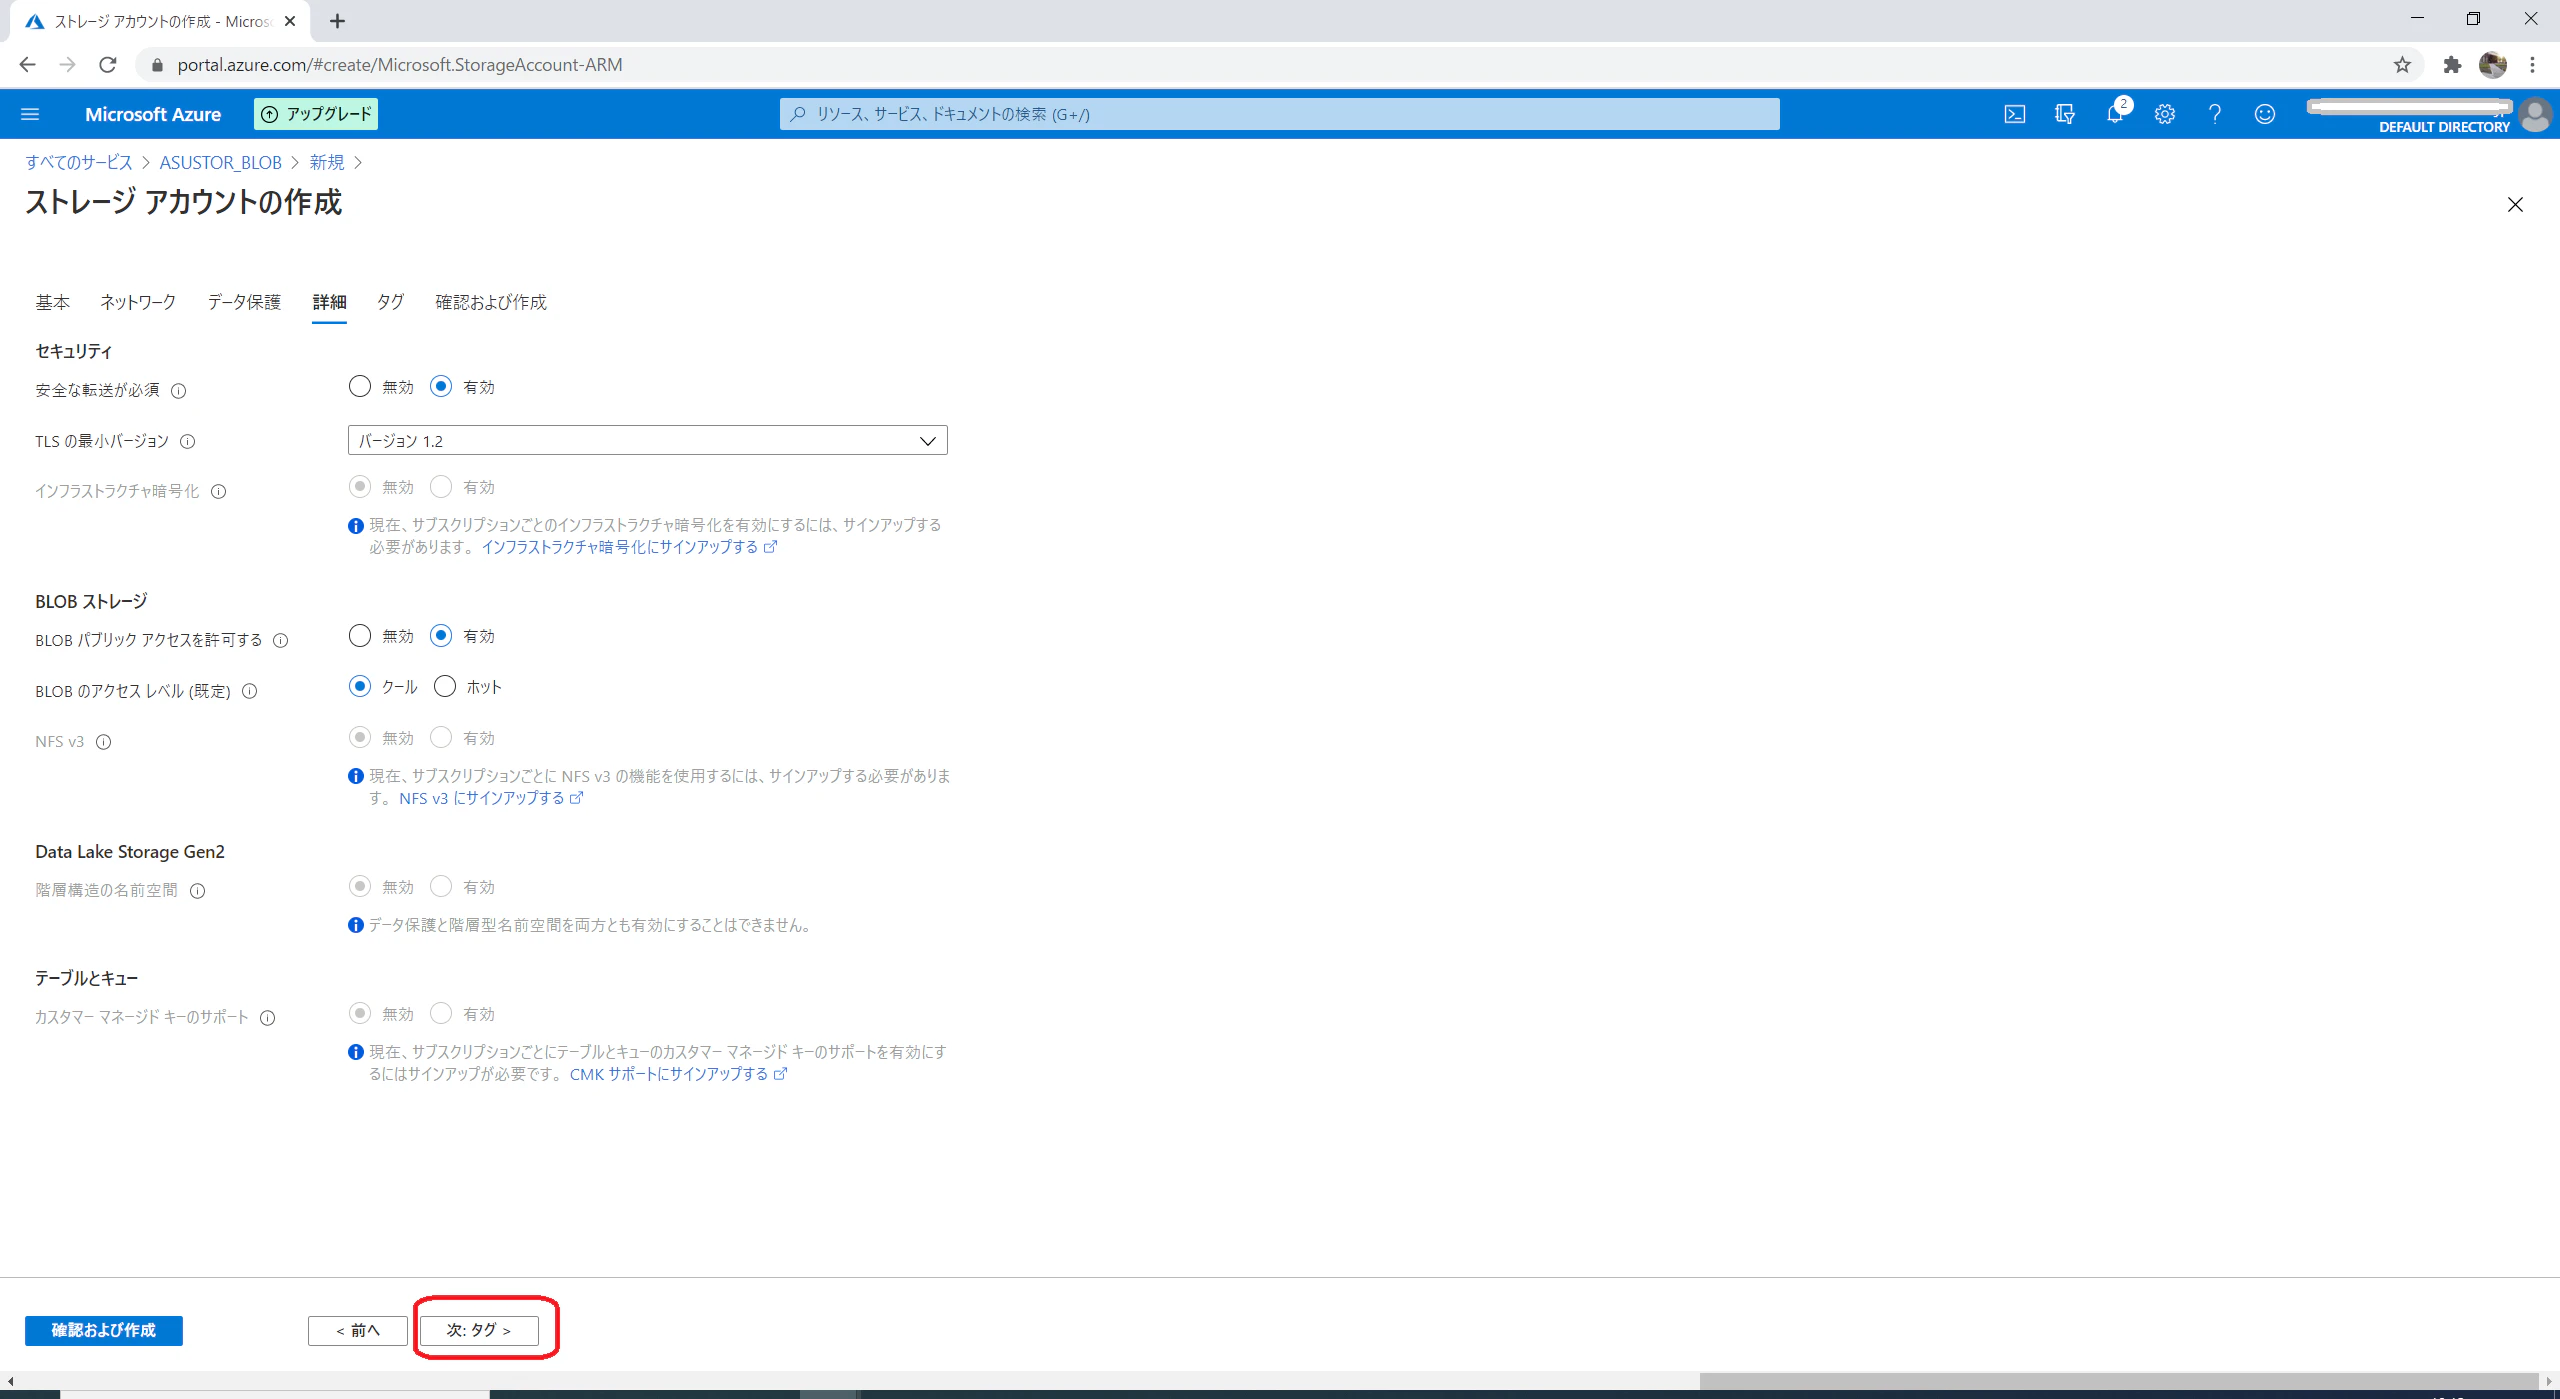Show info for BLOB パブリック アクセスを許可する

point(281,641)
